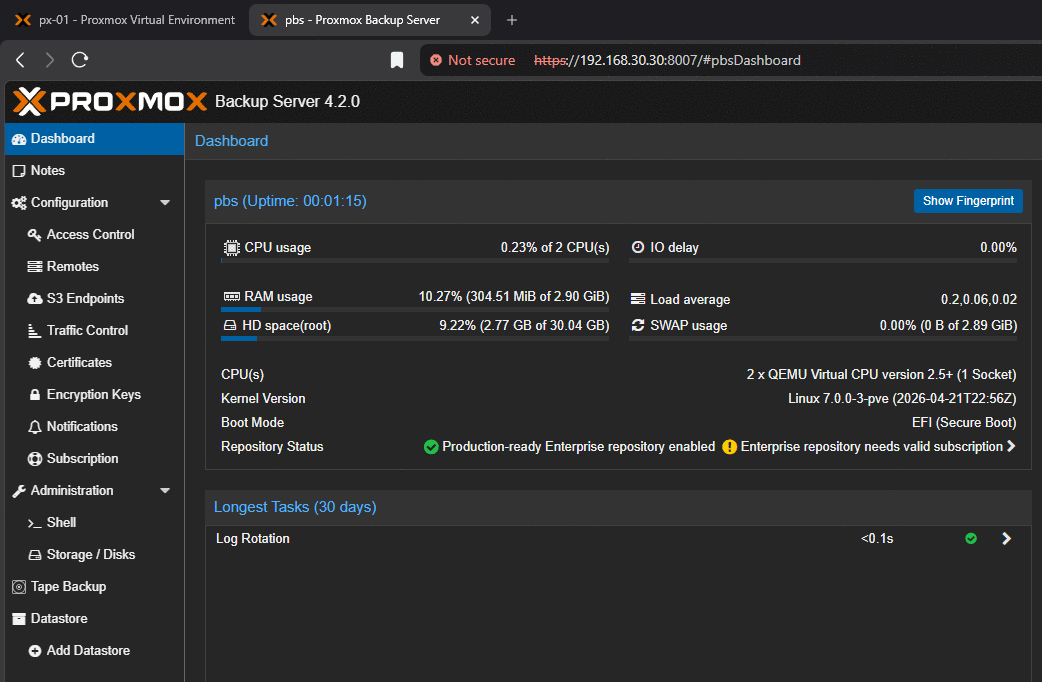Click green OK status of Log Rotation
The height and width of the screenshot is (682, 1042).
point(971,538)
